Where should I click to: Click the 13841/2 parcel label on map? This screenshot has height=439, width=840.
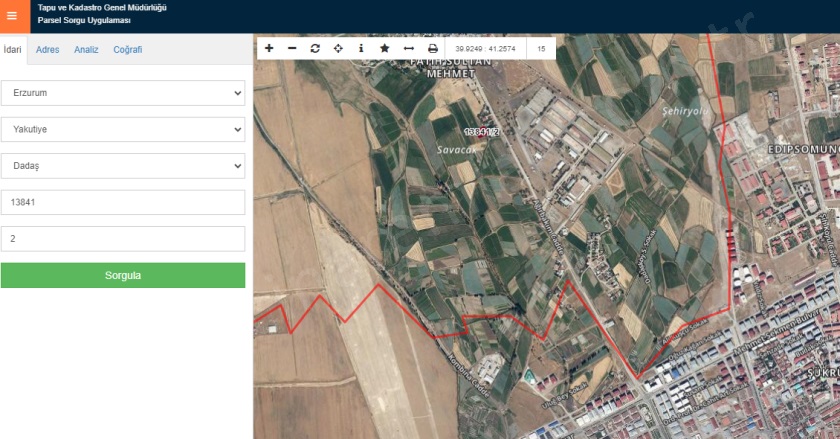coord(481,131)
